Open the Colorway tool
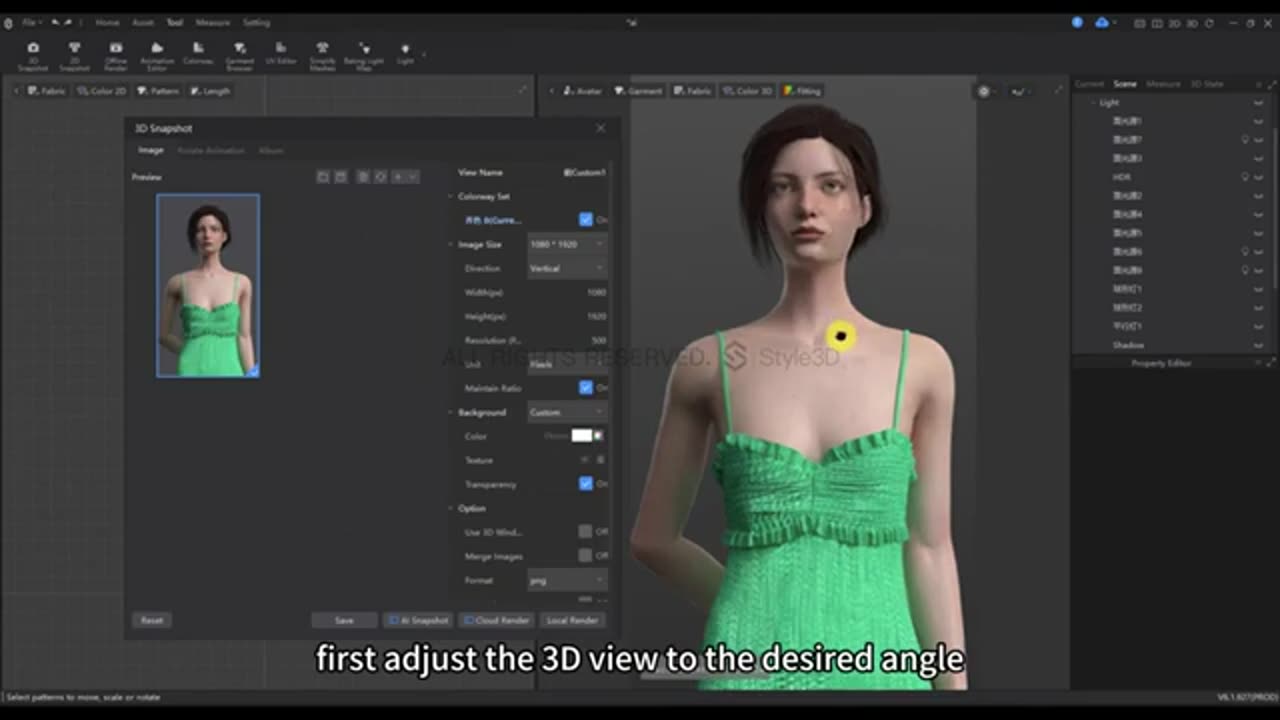The image size is (1280, 720). pos(198,53)
